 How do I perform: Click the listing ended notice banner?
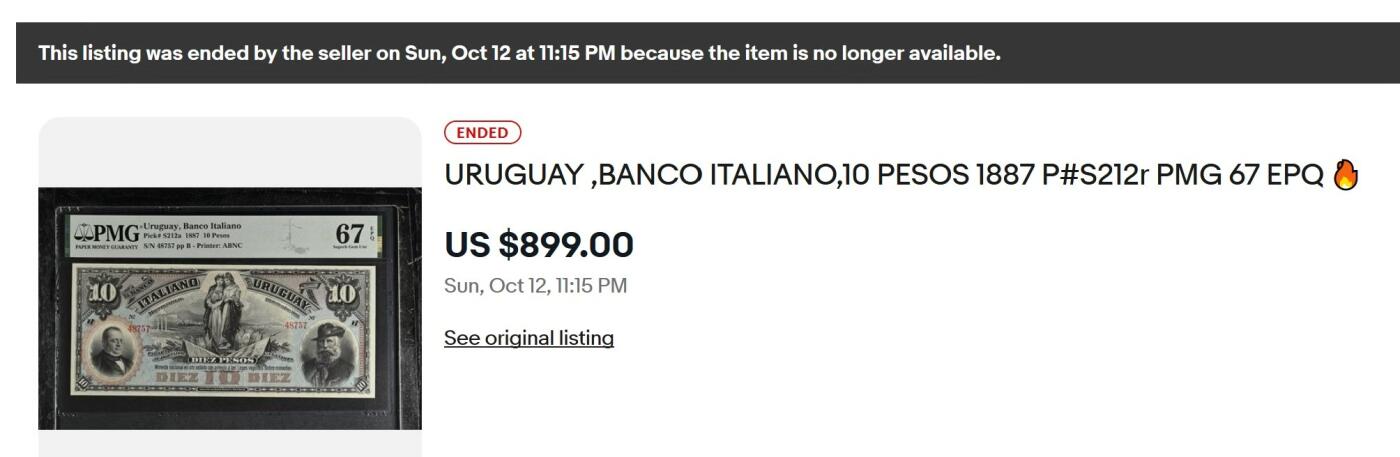(519, 53)
